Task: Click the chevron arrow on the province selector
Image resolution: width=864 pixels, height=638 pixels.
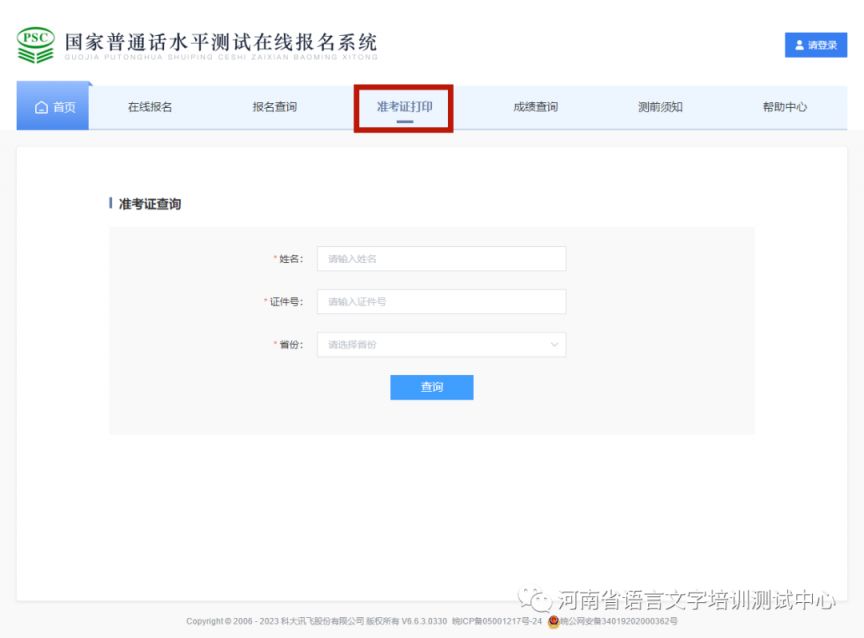Action: 556,344
